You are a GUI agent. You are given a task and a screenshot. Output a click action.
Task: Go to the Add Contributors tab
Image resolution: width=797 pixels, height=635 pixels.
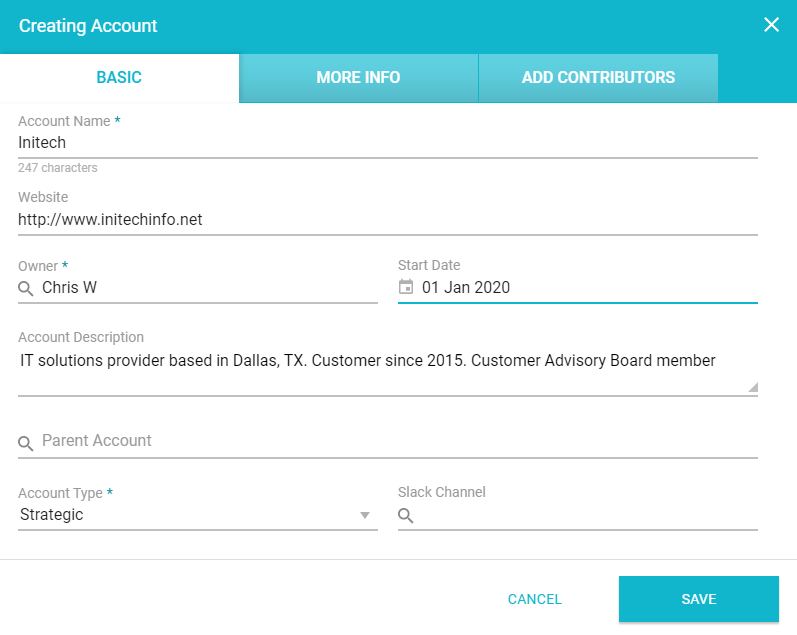point(598,78)
